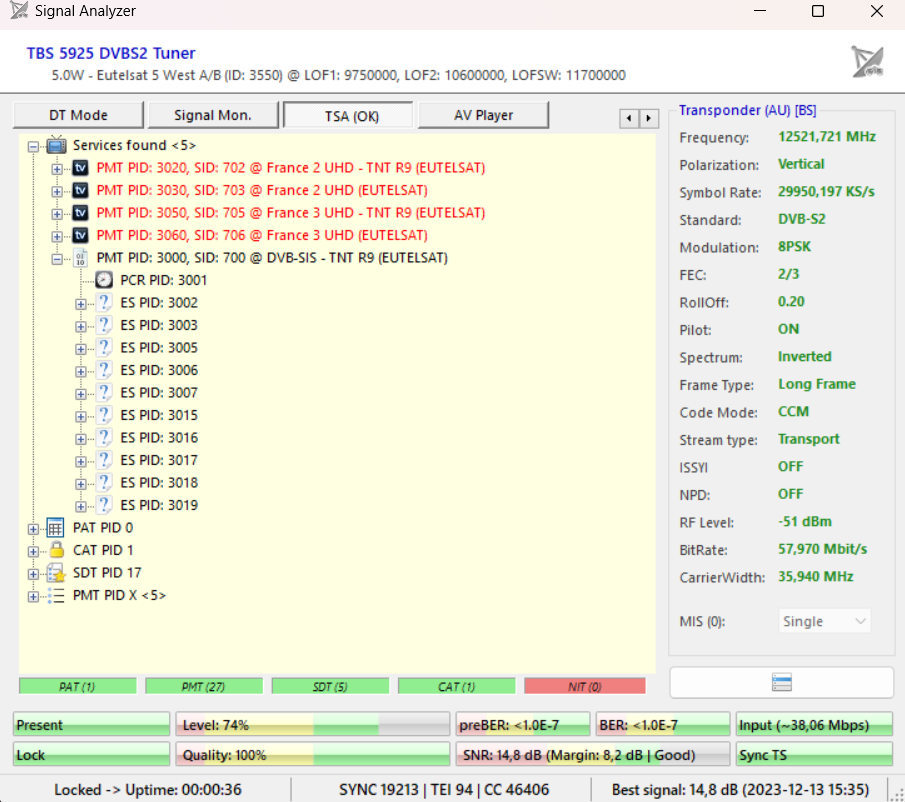Select France 3 UHD (EUTELSAT) SID 706 row
The height and width of the screenshot is (802, 905).
pyautogui.click(x=261, y=235)
